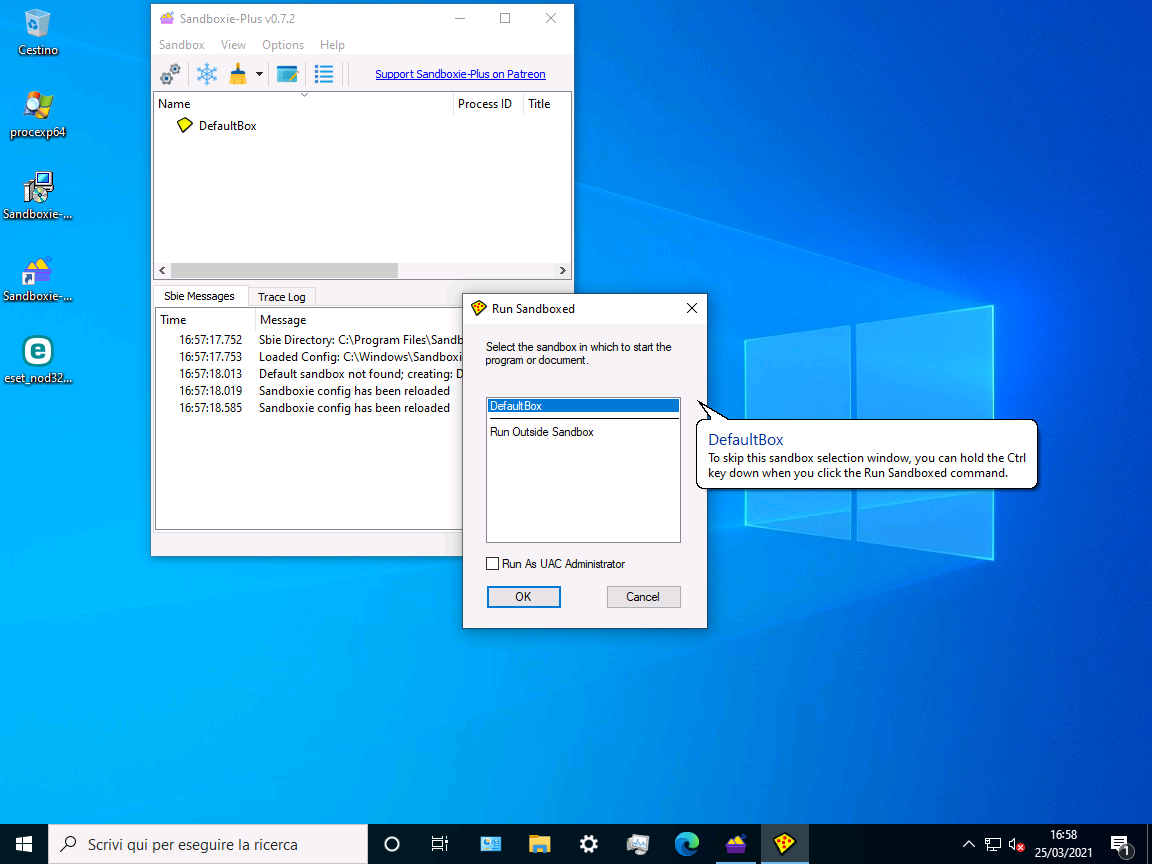Image resolution: width=1152 pixels, height=864 pixels.
Task: Select the eset_nod32 desktop icon
Action: click(37, 361)
